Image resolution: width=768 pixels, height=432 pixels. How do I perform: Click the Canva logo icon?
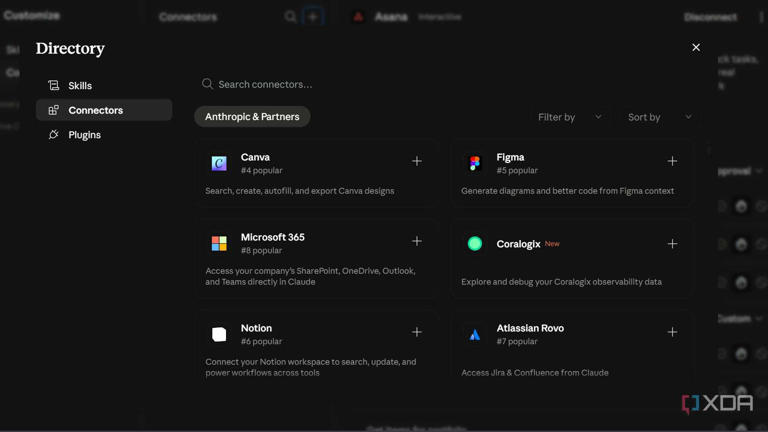tap(219, 163)
